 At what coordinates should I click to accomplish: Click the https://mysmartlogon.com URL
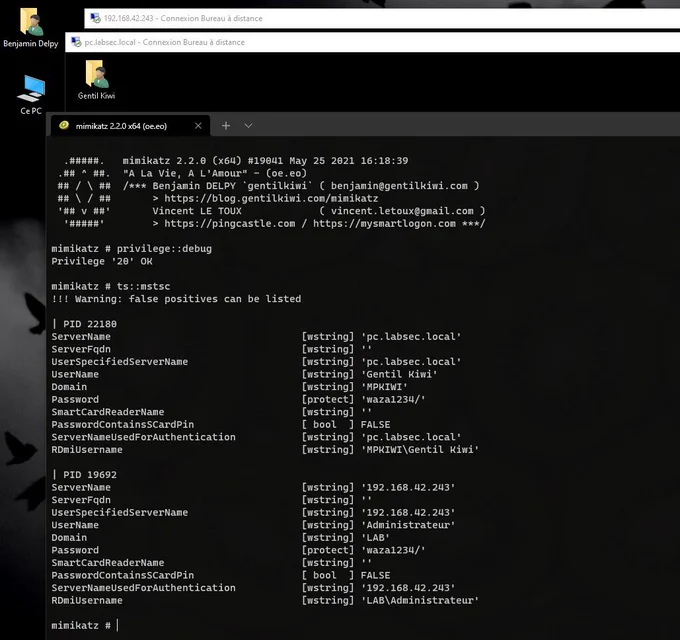click(384, 223)
